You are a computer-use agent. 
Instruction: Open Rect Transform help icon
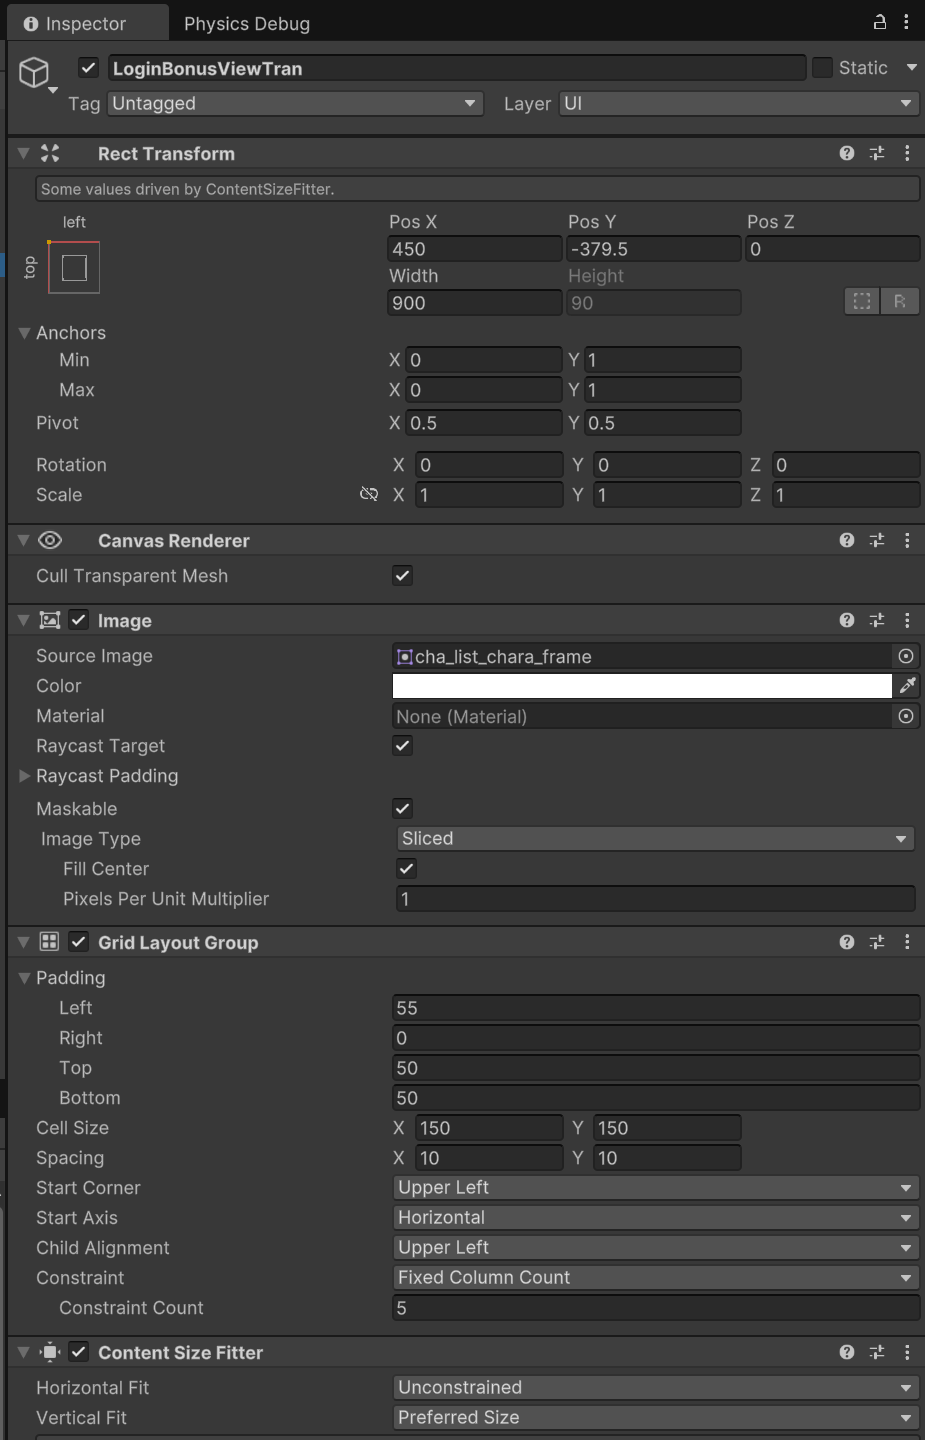pyautogui.click(x=847, y=153)
